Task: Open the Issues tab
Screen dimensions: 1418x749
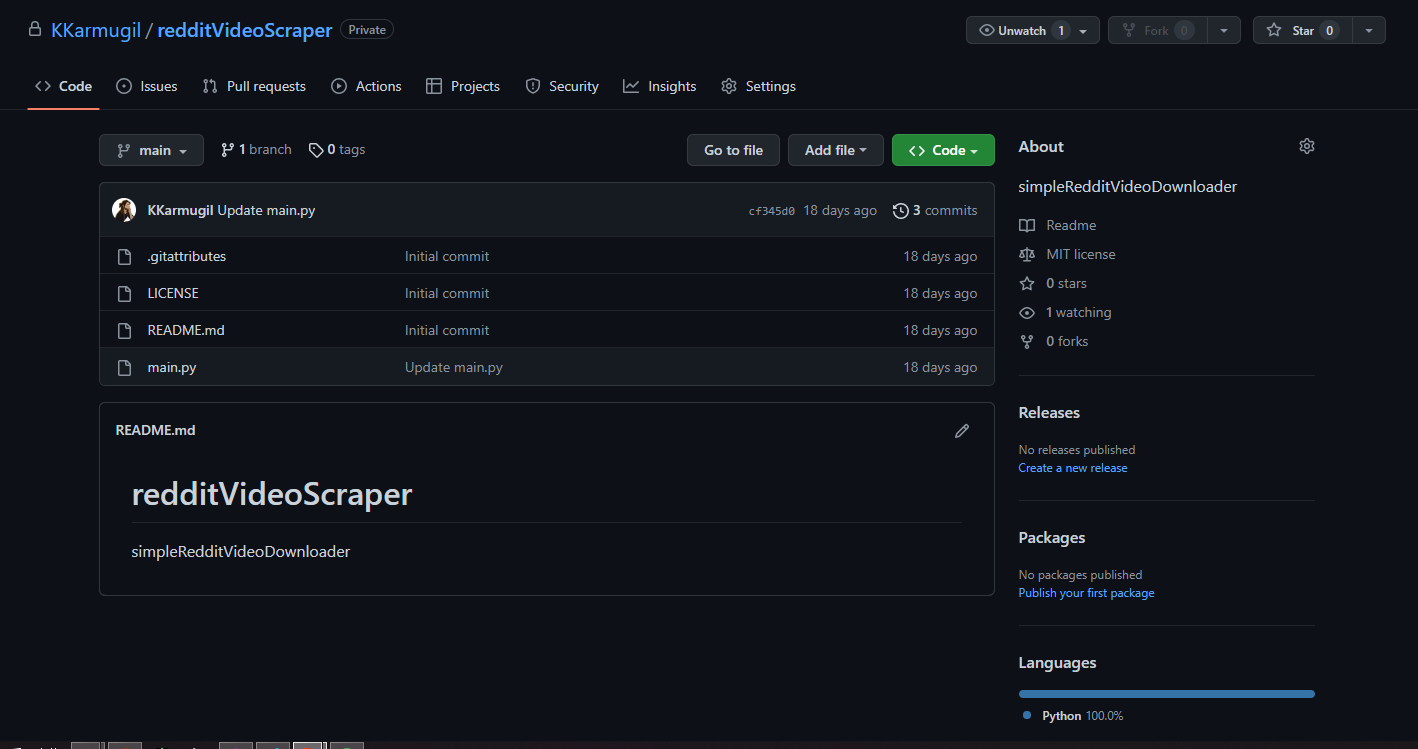Action: [x=147, y=86]
